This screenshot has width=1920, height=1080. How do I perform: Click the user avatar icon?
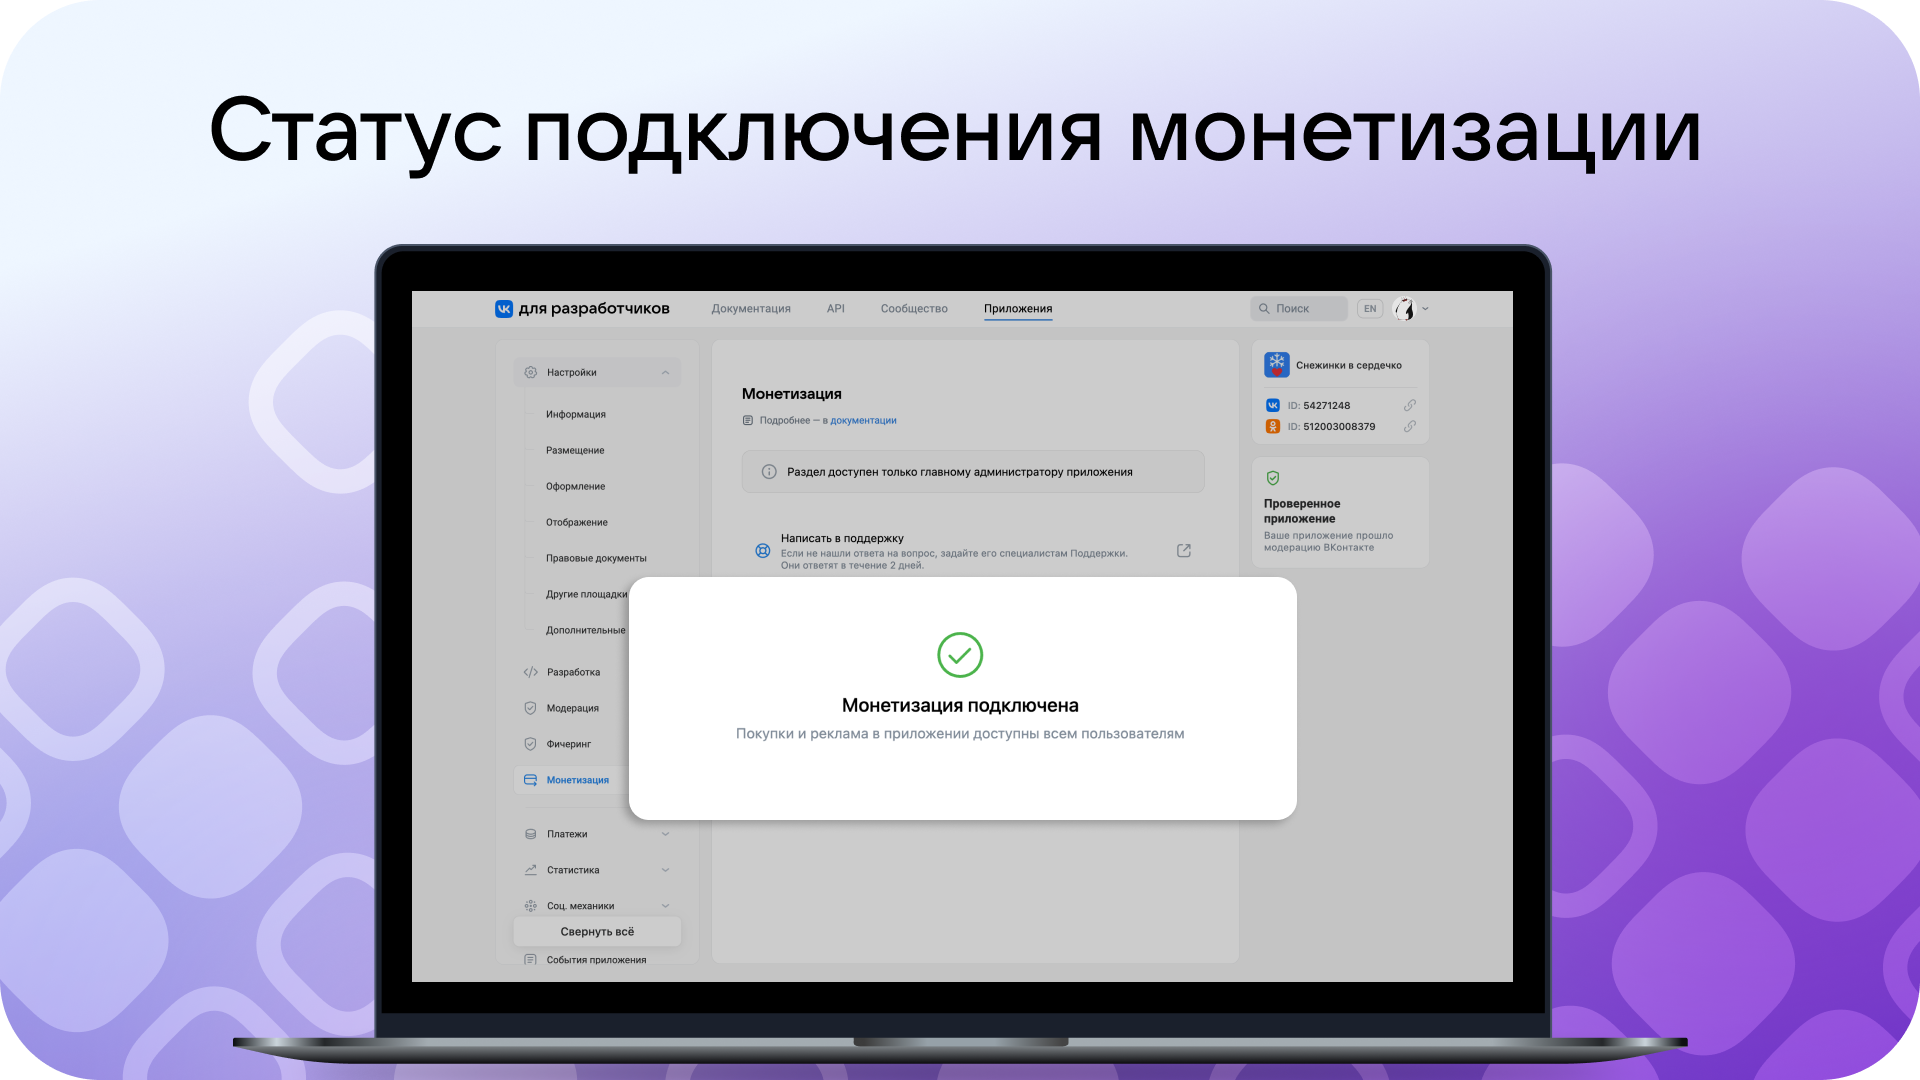pos(1404,309)
